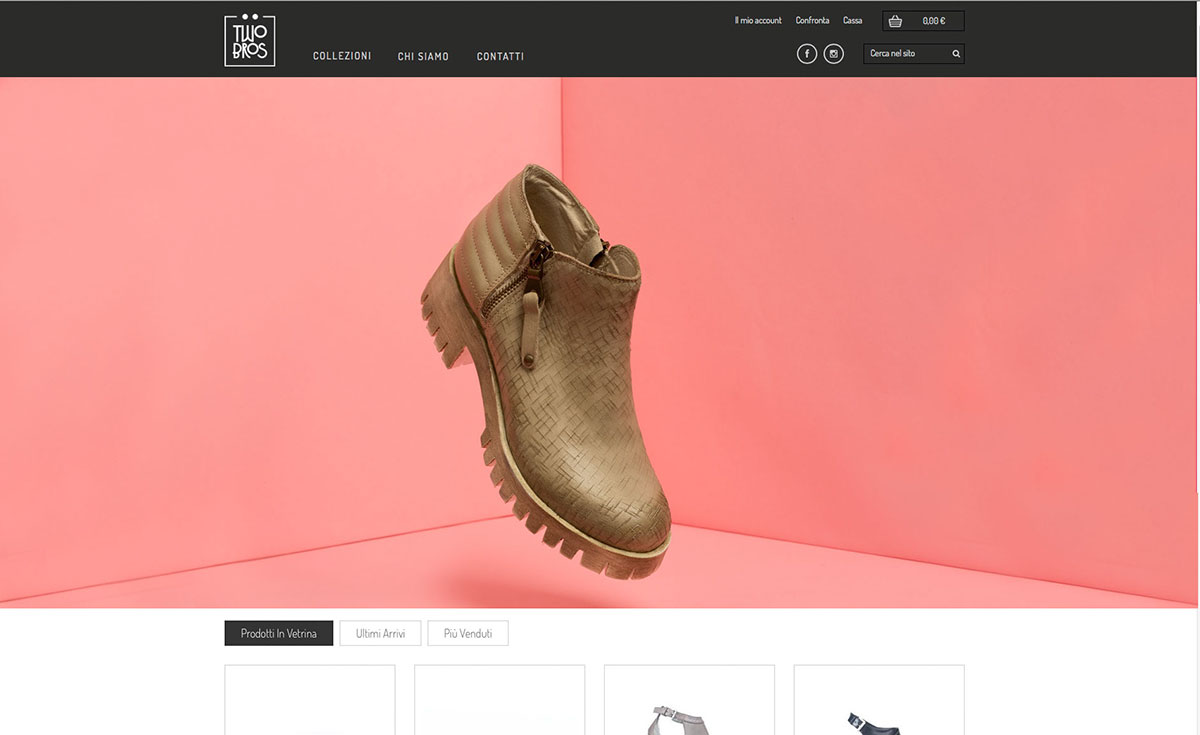1200x735 pixels.
Task: Switch to the Più Venduti tab
Action: pyautogui.click(x=468, y=633)
